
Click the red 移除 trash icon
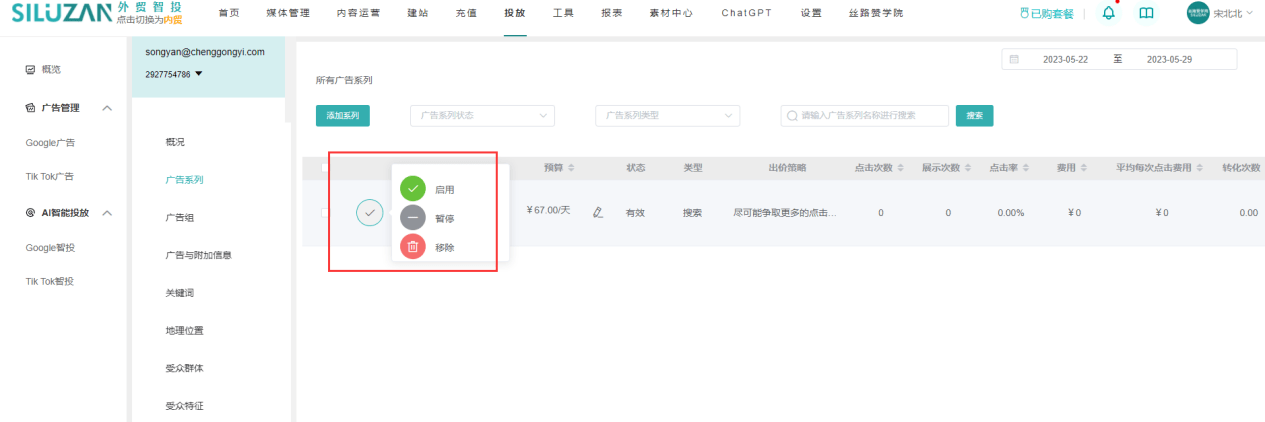[x=413, y=247]
